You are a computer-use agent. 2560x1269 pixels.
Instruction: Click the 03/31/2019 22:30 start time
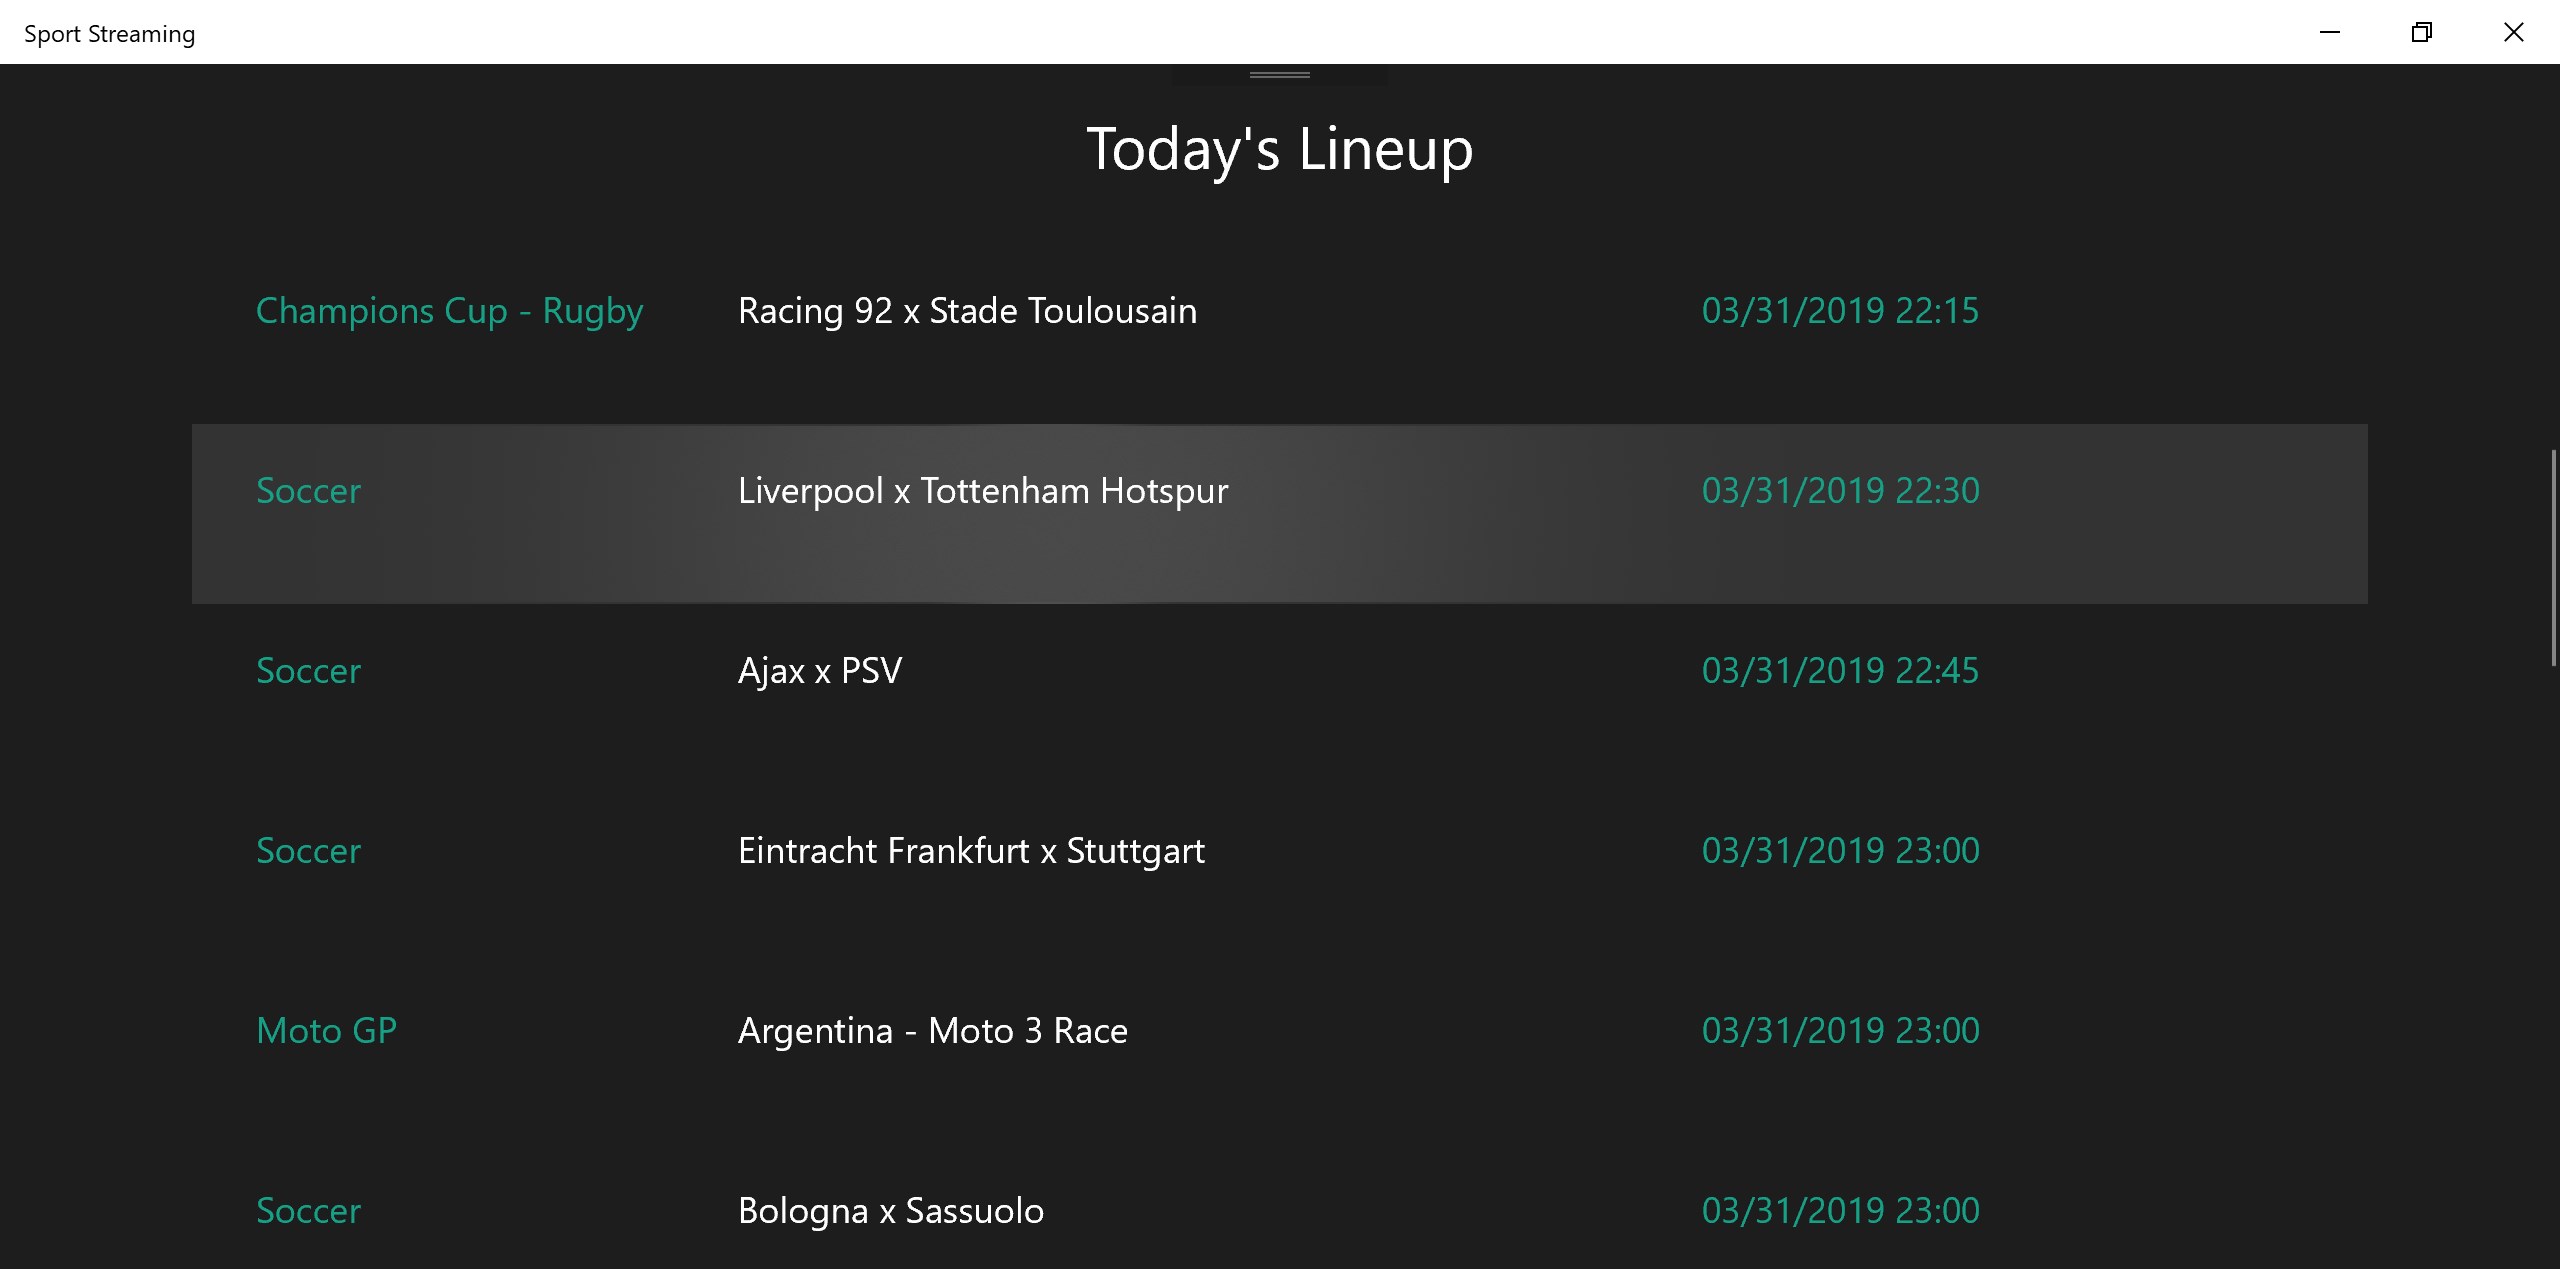[x=1840, y=491]
